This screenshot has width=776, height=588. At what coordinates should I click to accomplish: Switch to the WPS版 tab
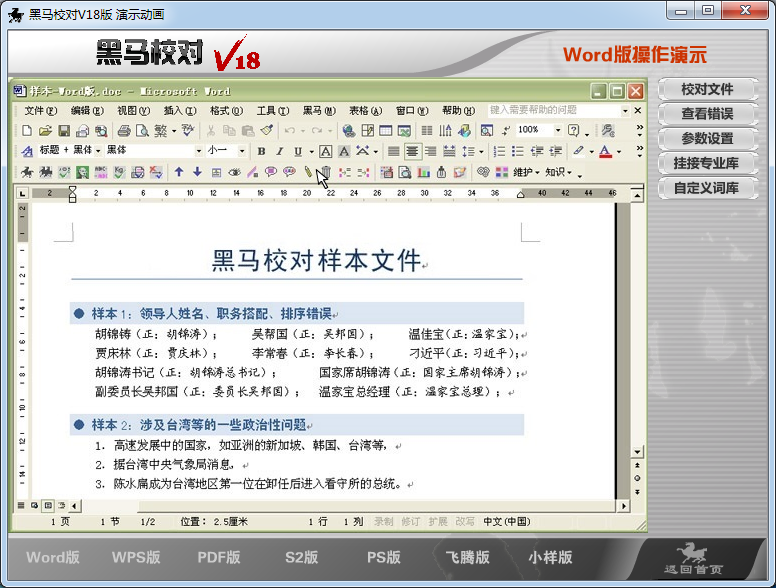136,557
